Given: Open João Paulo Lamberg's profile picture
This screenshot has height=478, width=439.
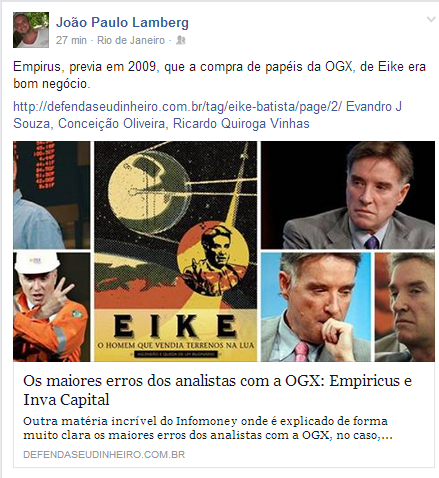Looking at the screenshot, I should tap(31, 30).
